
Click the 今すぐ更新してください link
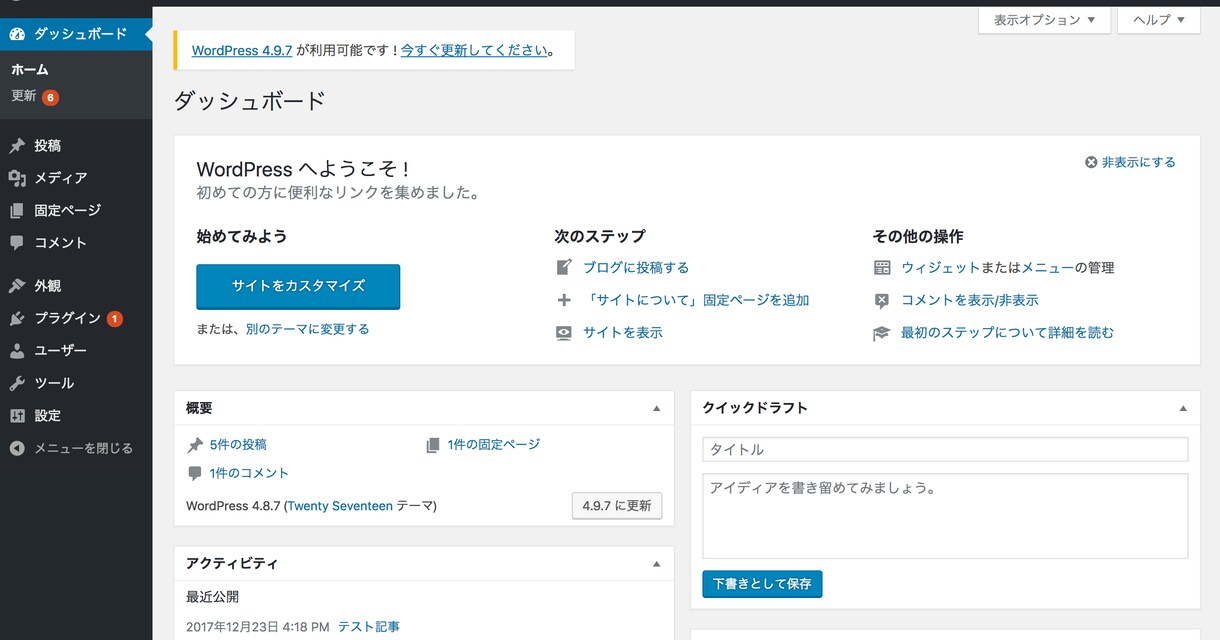click(x=474, y=50)
